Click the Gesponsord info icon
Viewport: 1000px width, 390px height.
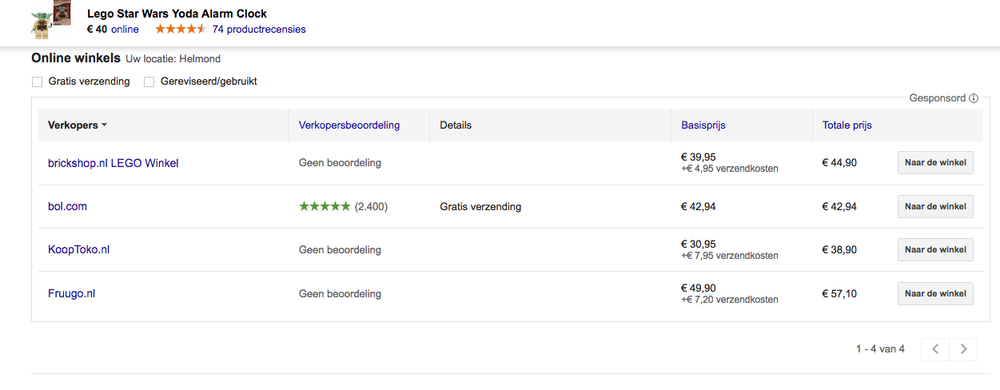(973, 98)
